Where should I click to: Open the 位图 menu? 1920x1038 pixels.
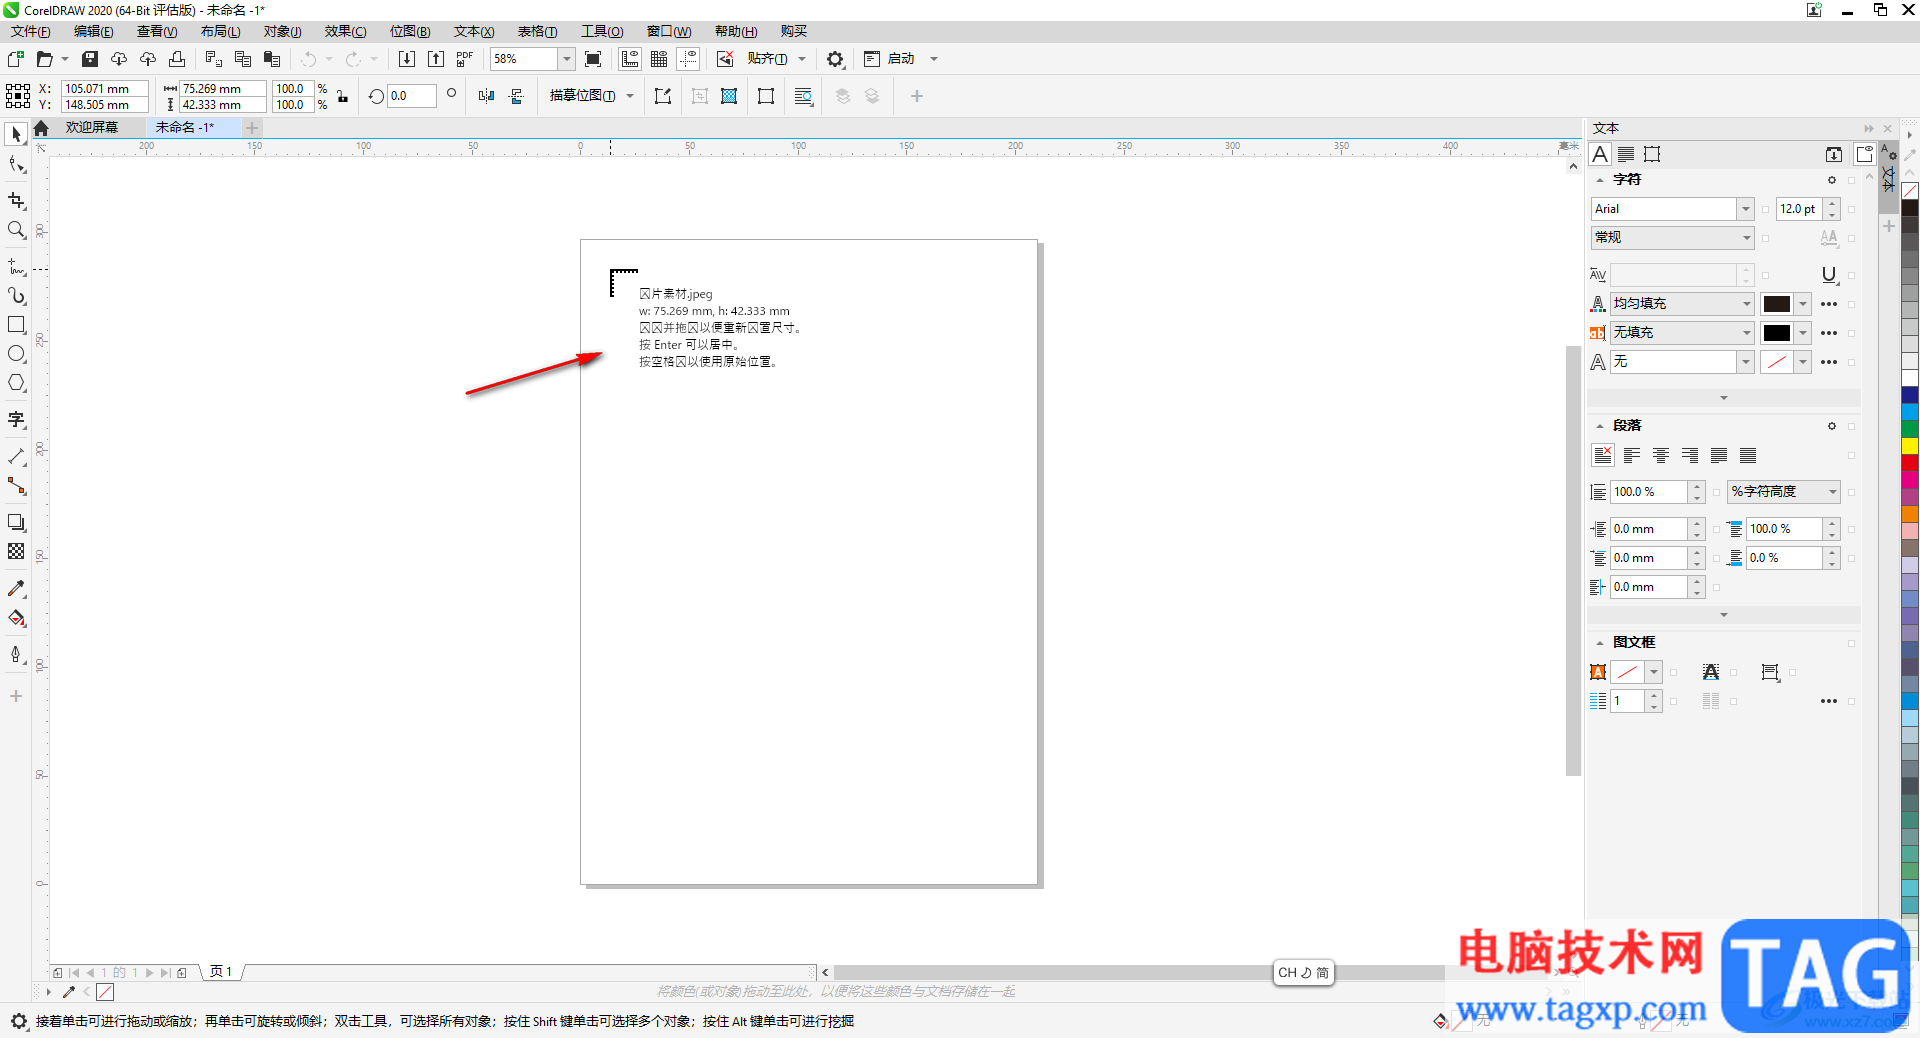coord(410,32)
